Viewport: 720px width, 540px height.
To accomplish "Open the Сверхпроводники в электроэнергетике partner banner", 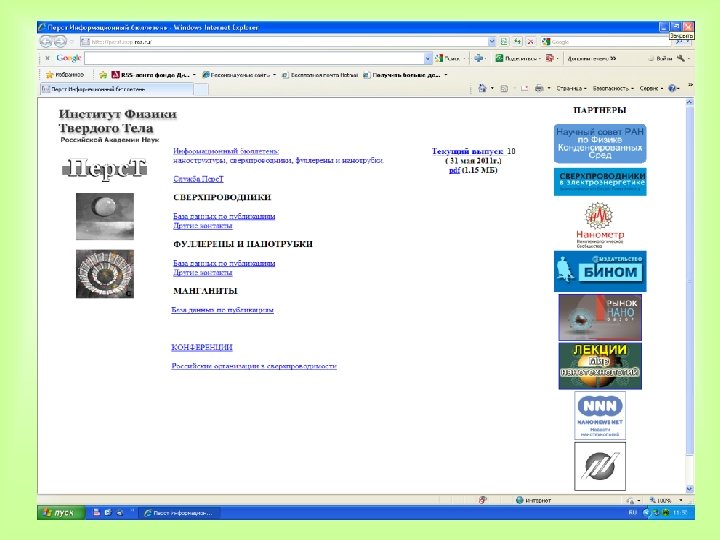I will coord(600,182).
